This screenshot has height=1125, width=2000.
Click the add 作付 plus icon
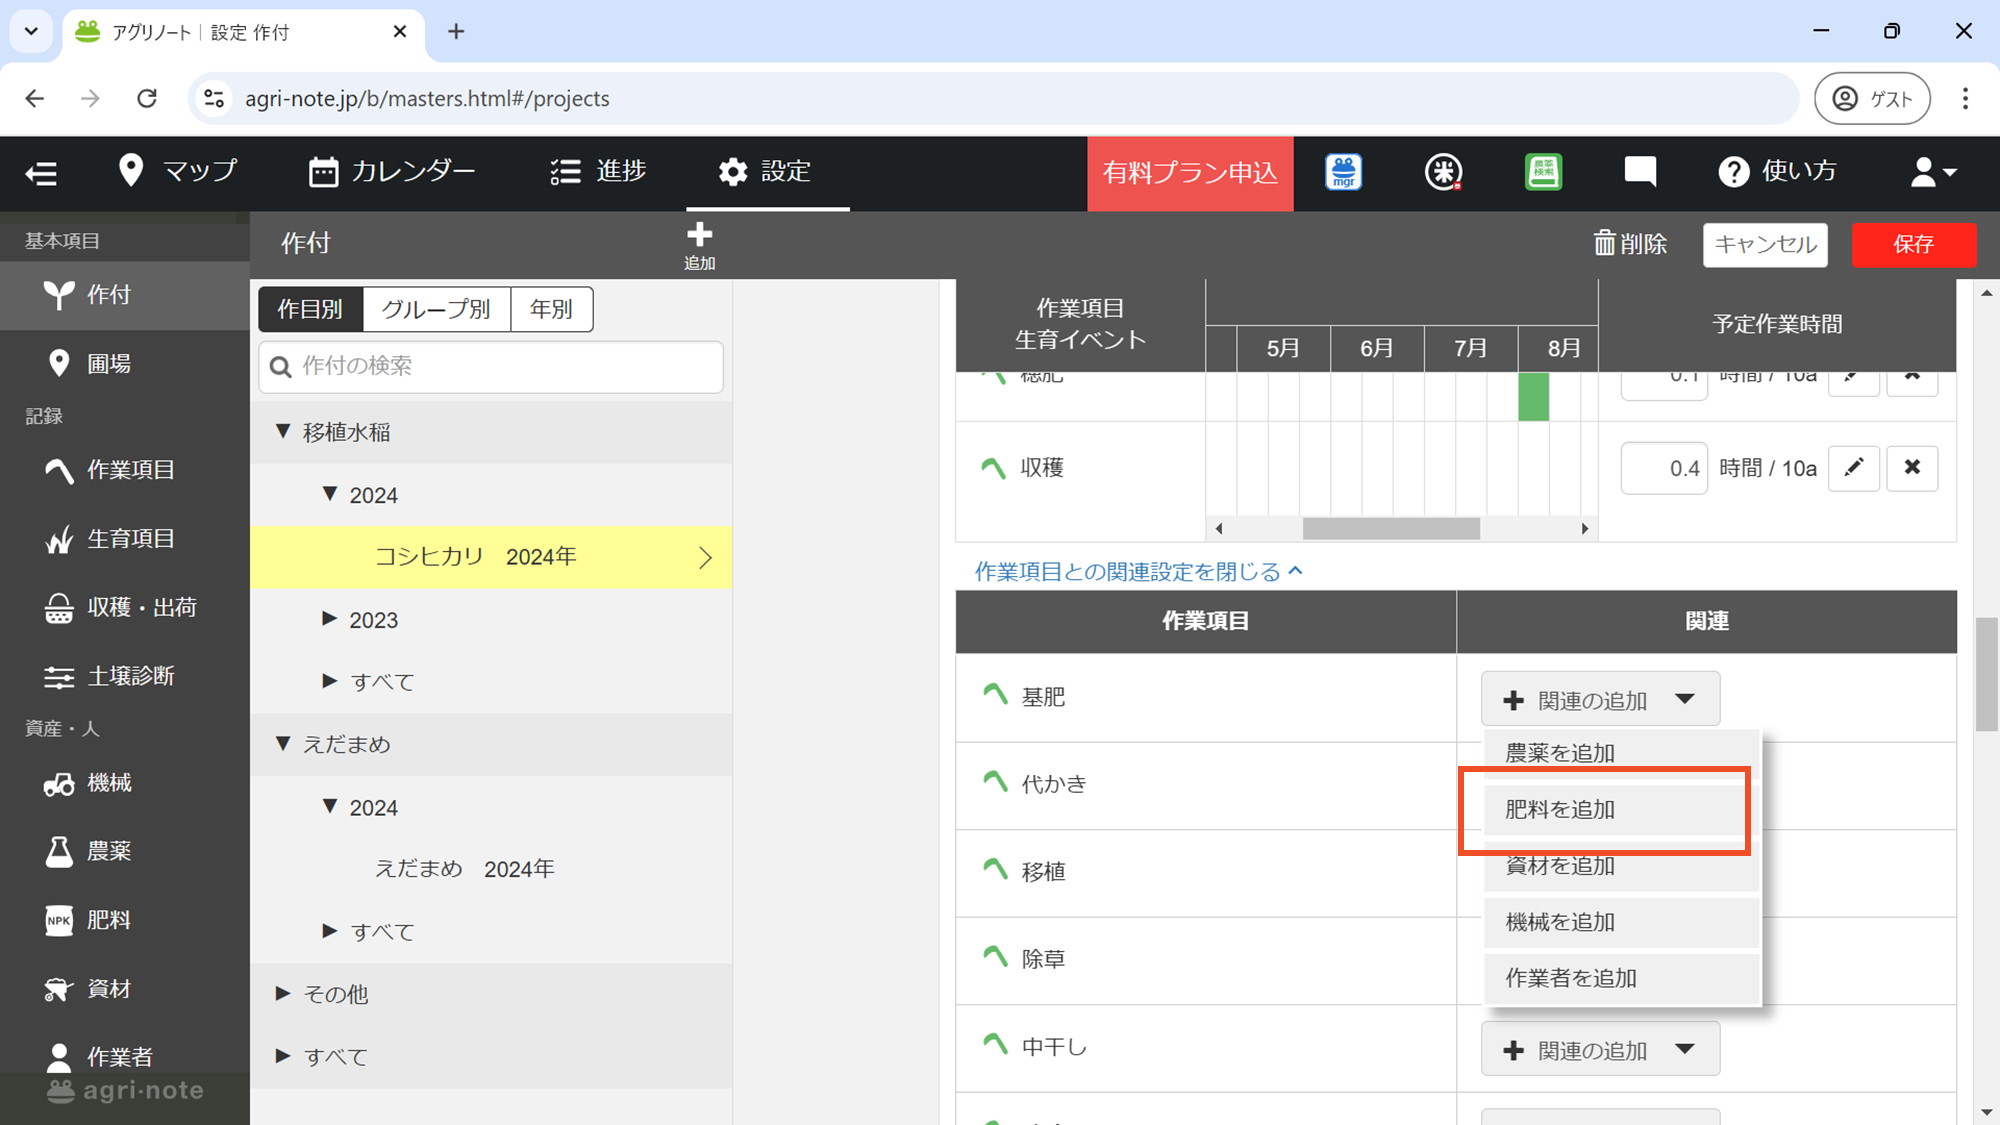point(699,237)
